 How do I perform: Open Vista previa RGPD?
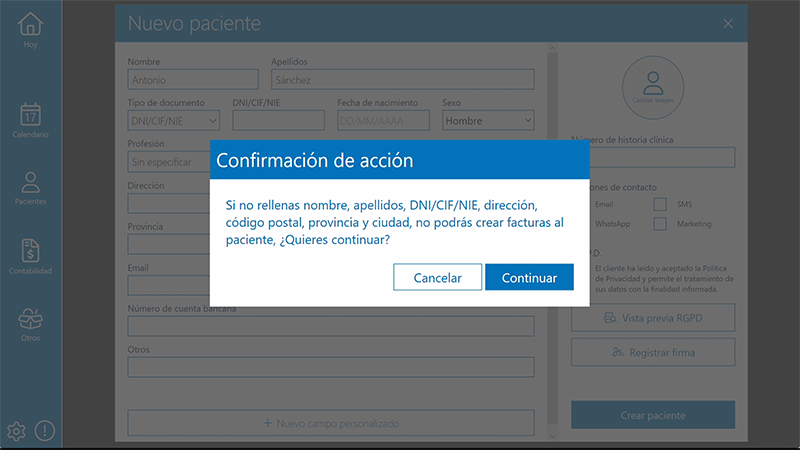653,318
